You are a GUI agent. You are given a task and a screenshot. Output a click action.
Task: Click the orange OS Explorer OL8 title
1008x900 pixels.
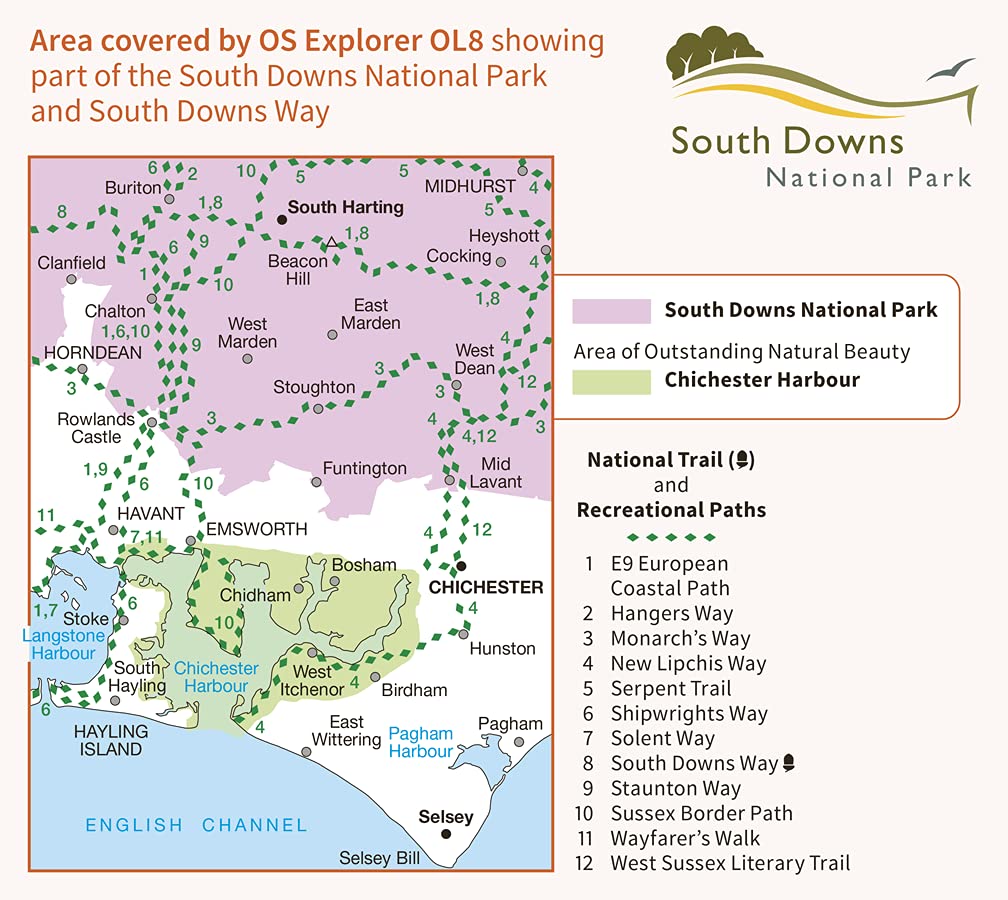(317, 43)
